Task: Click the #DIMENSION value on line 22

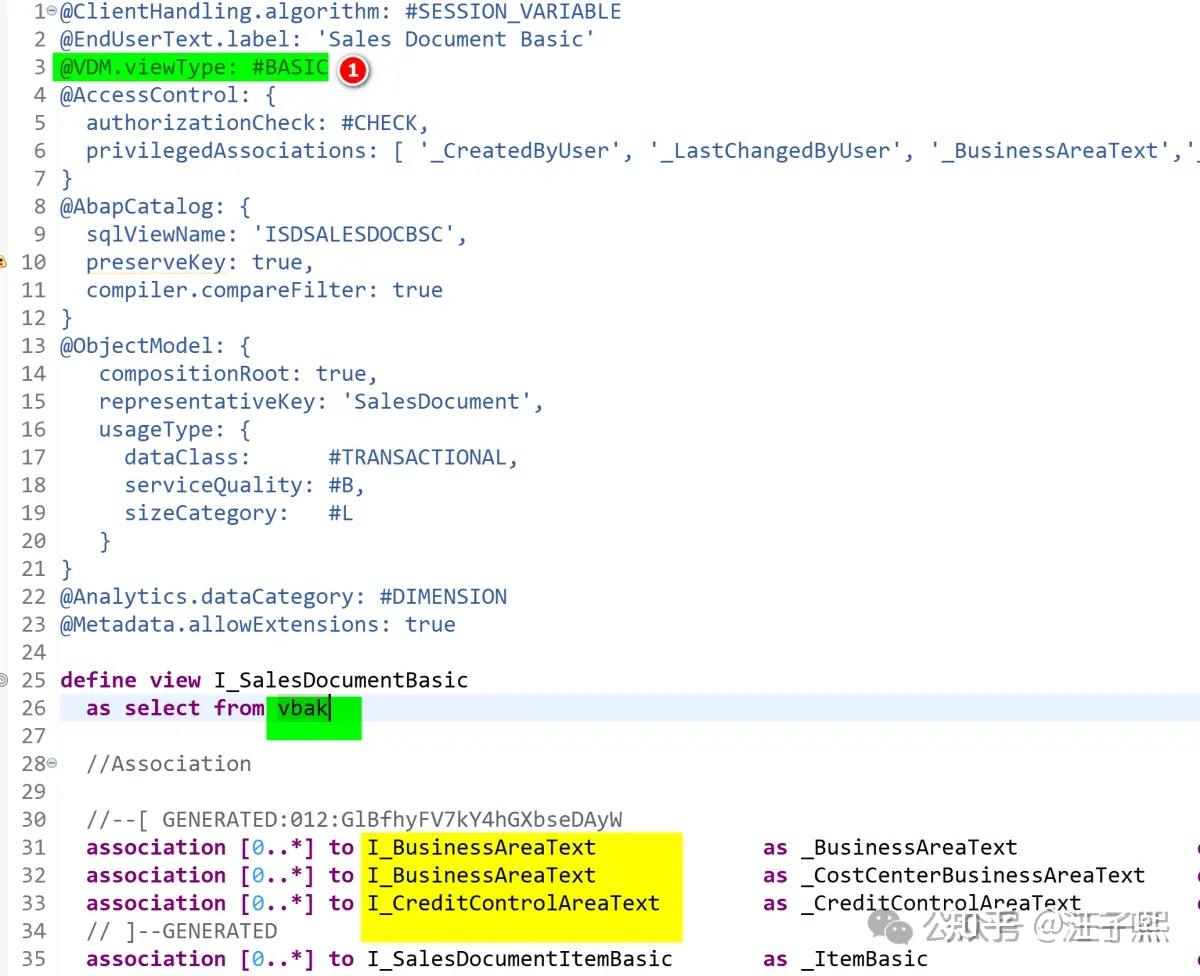Action: pos(443,596)
